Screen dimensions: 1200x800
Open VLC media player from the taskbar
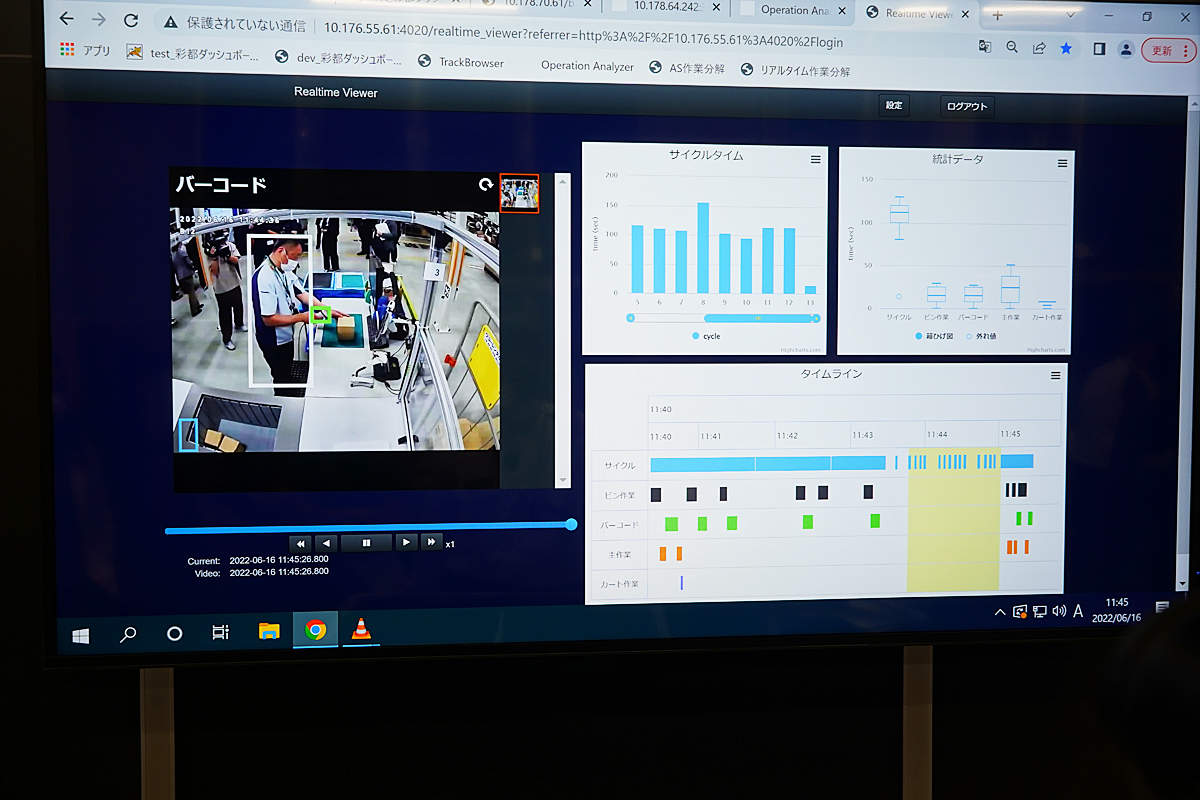click(x=361, y=629)
